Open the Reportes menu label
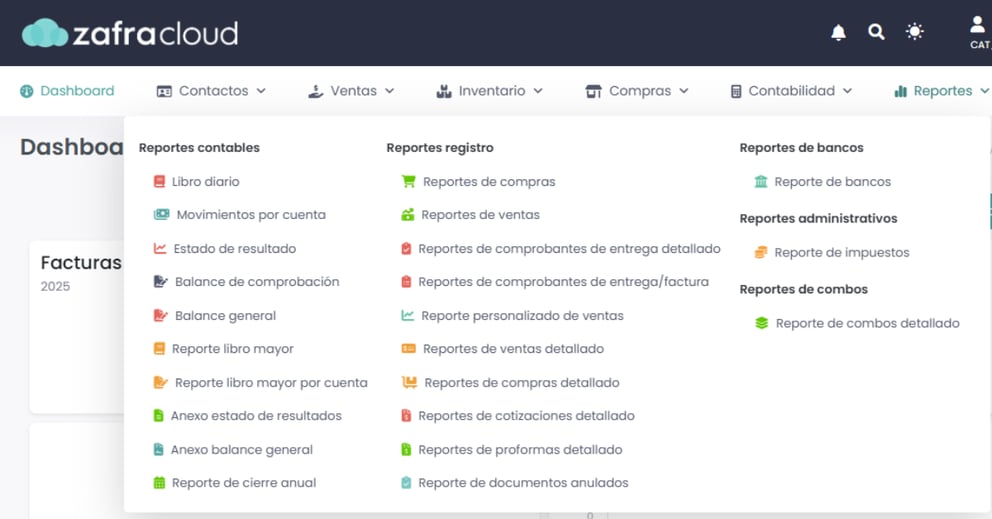 [943, 91]
